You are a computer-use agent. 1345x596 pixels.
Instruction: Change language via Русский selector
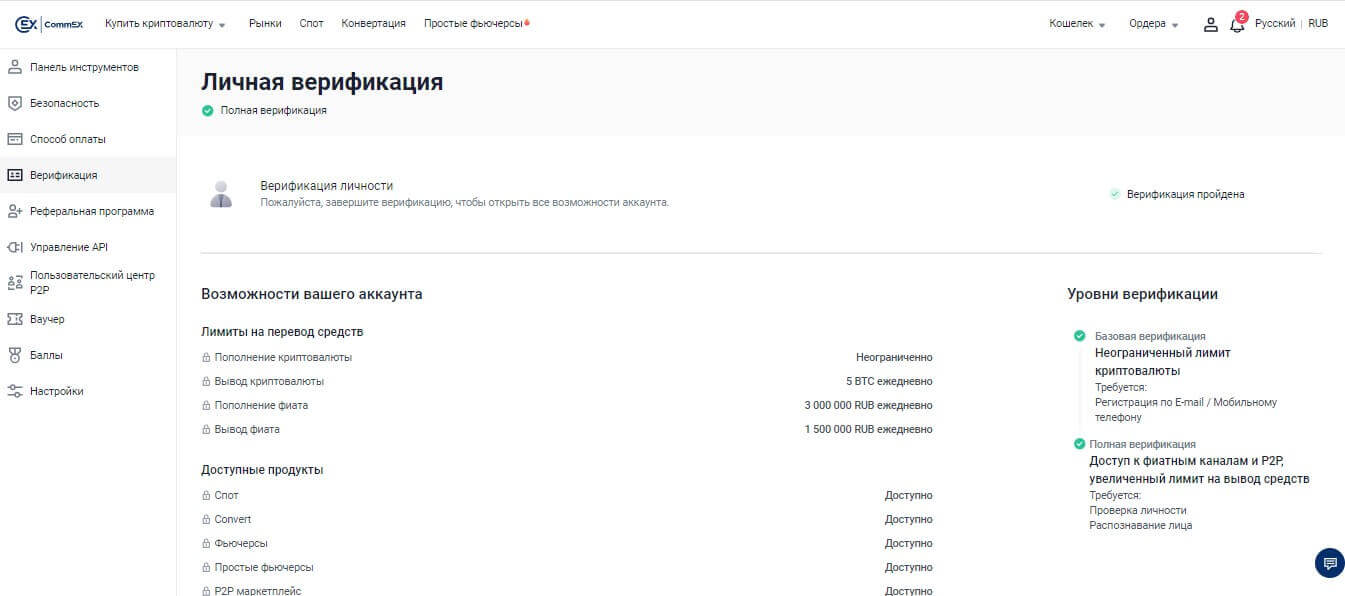click(1274, 24)
